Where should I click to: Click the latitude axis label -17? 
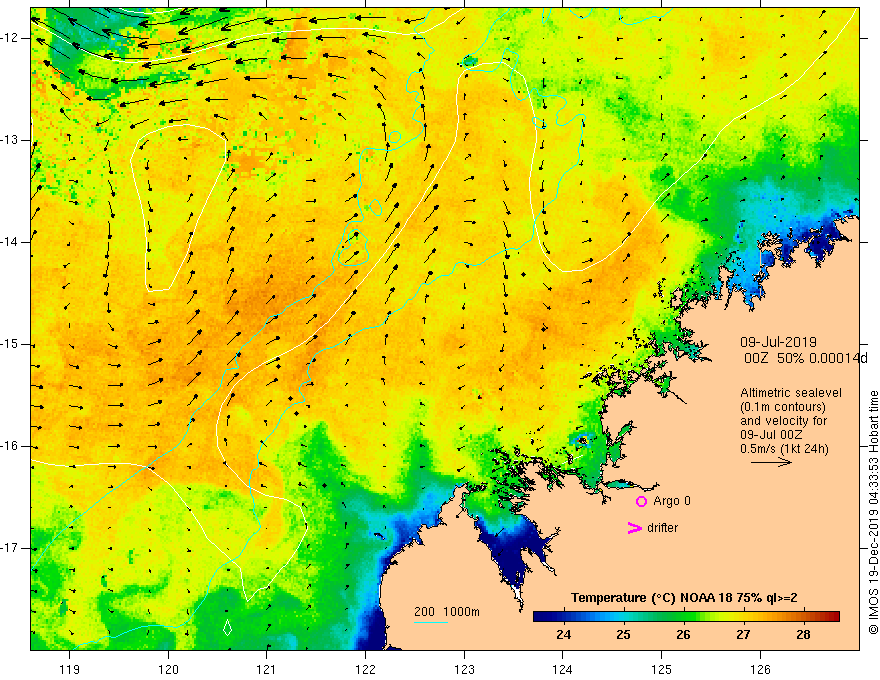click(x=11, y=548)
